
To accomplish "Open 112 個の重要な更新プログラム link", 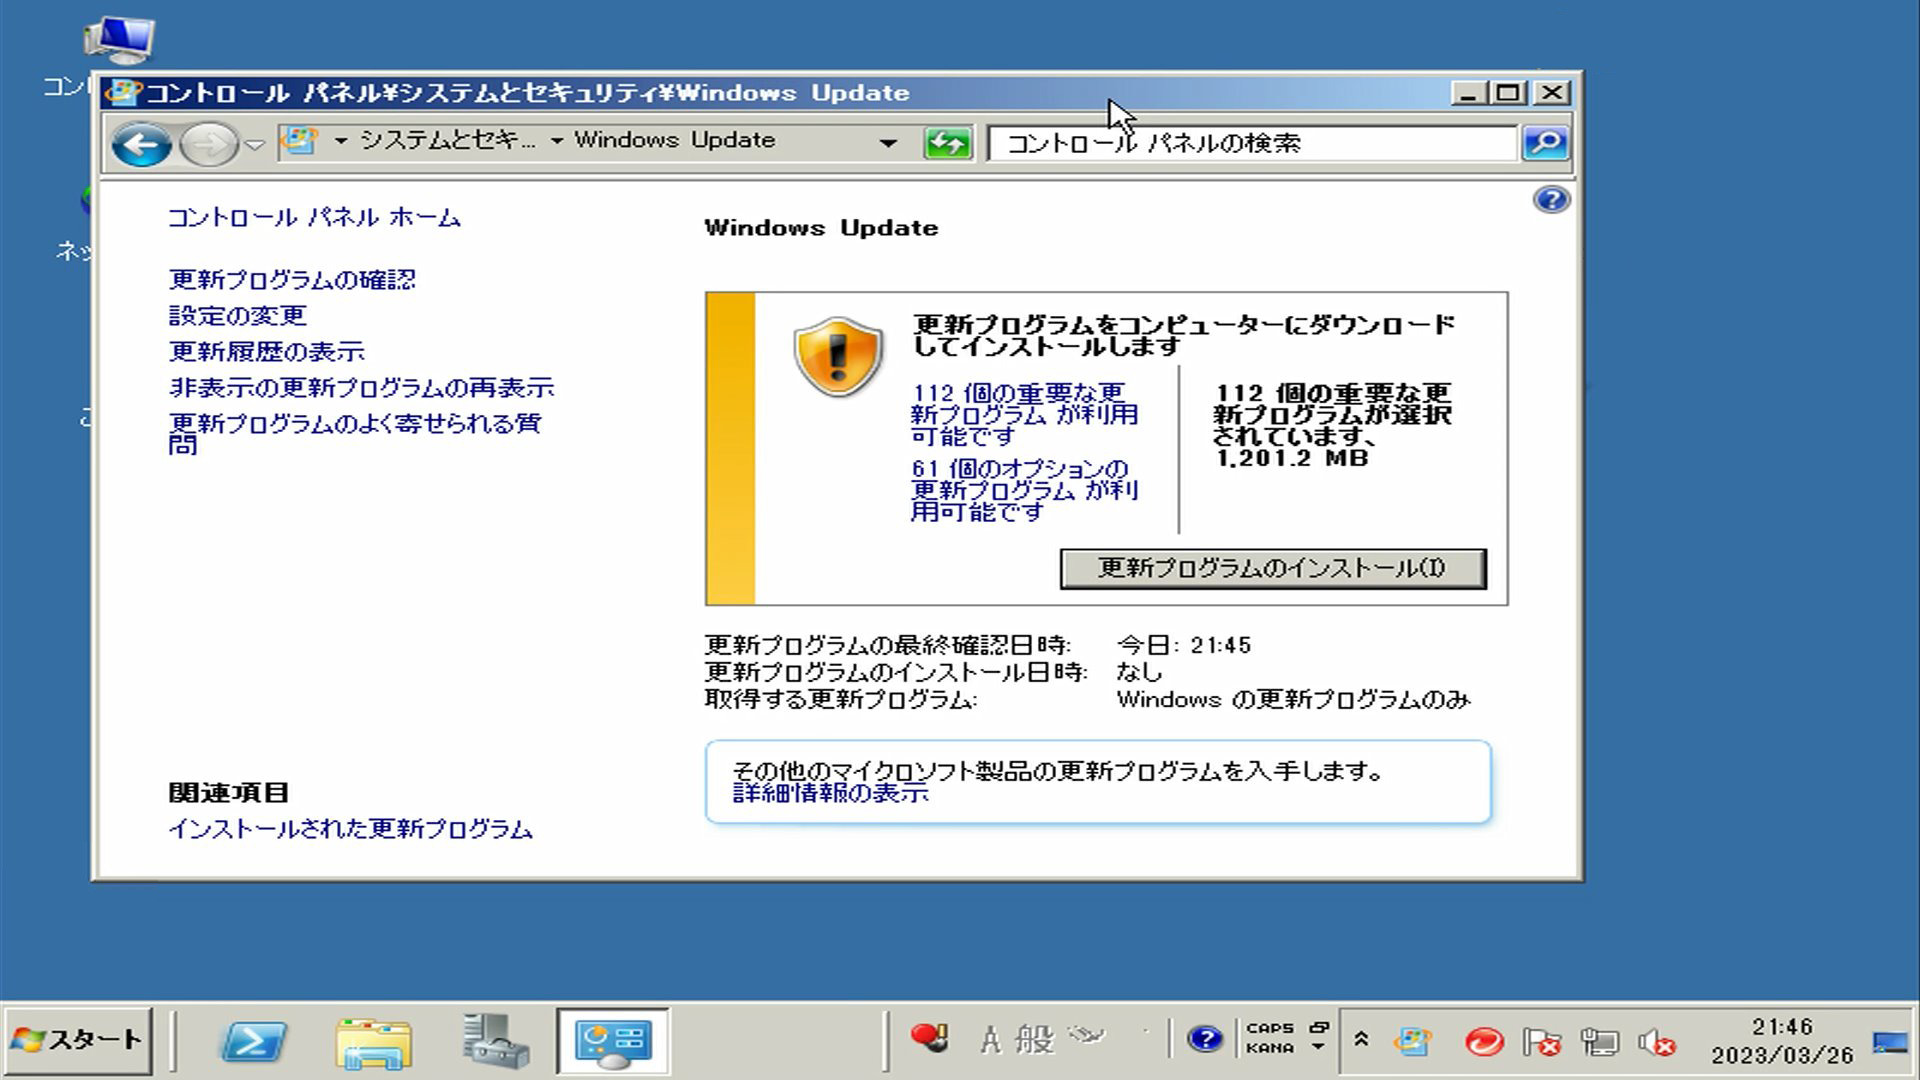I will pos(1022,414).
